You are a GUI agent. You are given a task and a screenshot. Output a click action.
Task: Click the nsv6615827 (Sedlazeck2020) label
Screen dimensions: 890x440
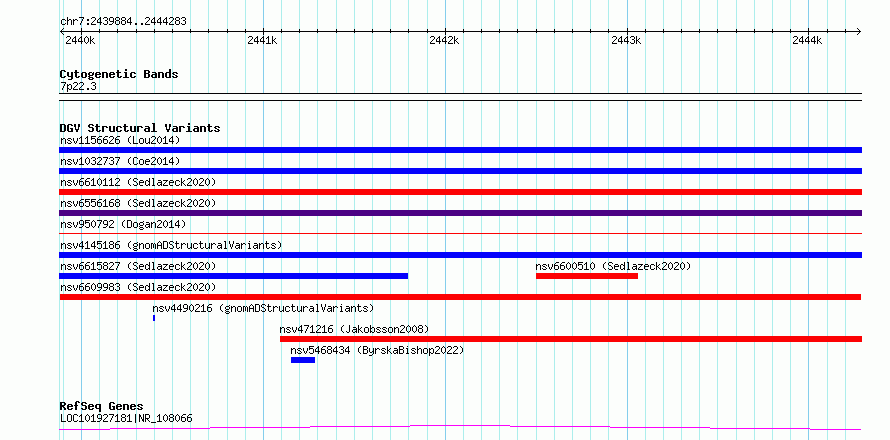(138, 266)
